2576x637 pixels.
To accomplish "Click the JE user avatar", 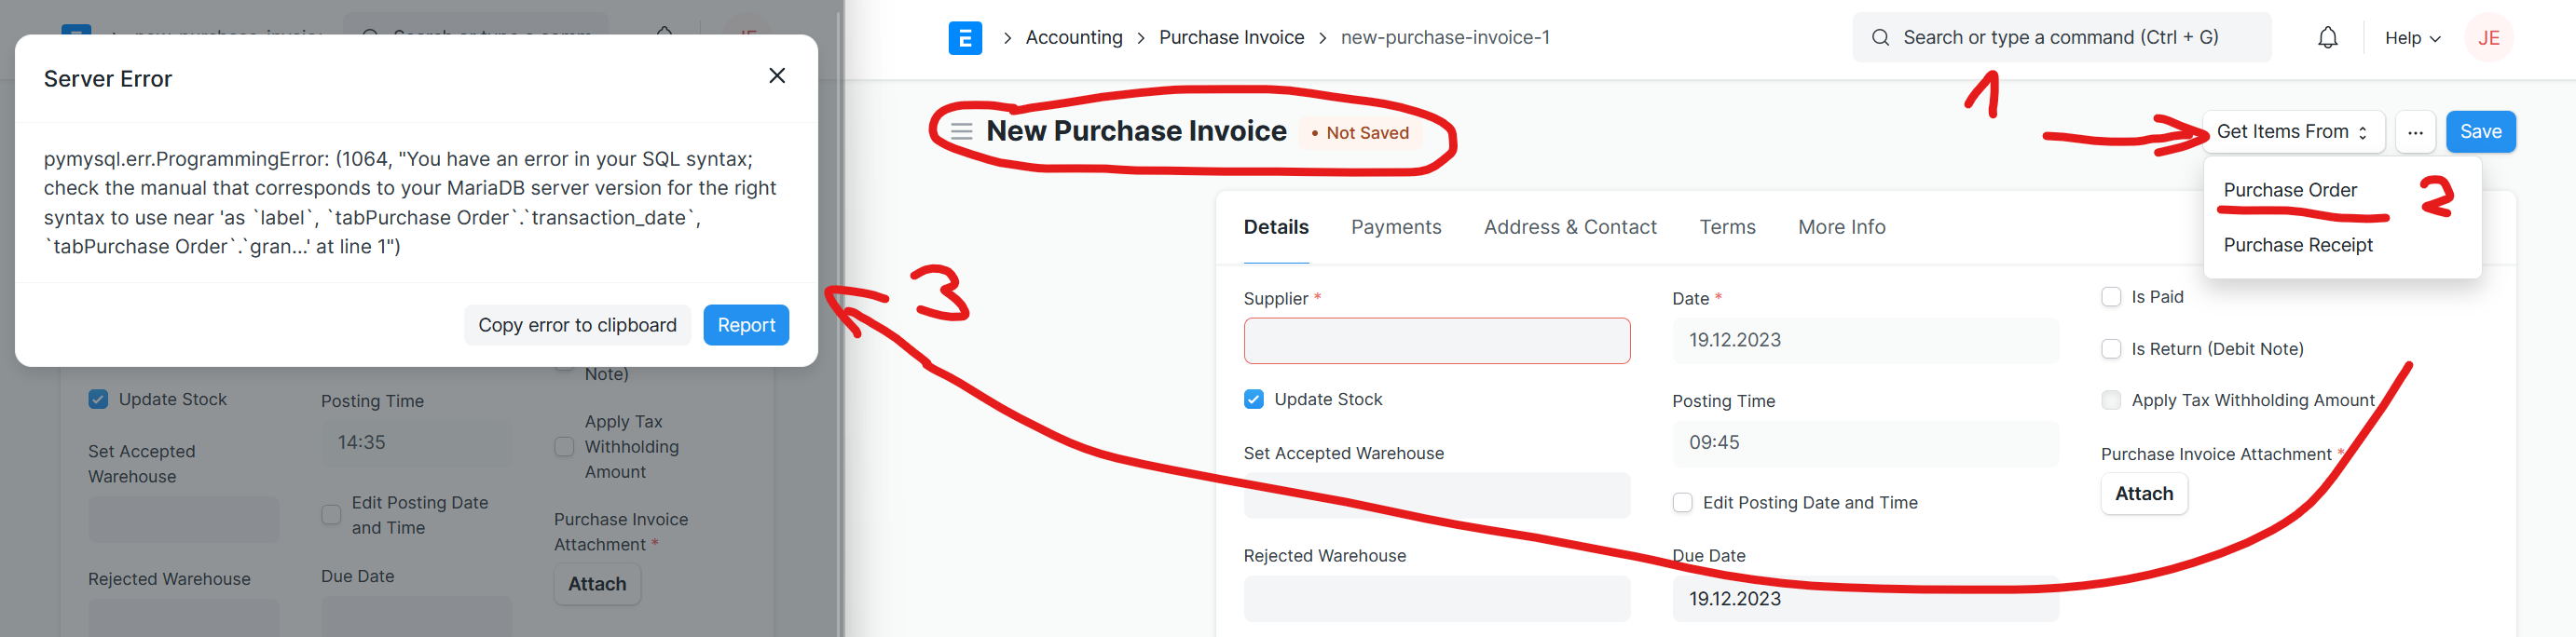I will [x=2488, y=38].
